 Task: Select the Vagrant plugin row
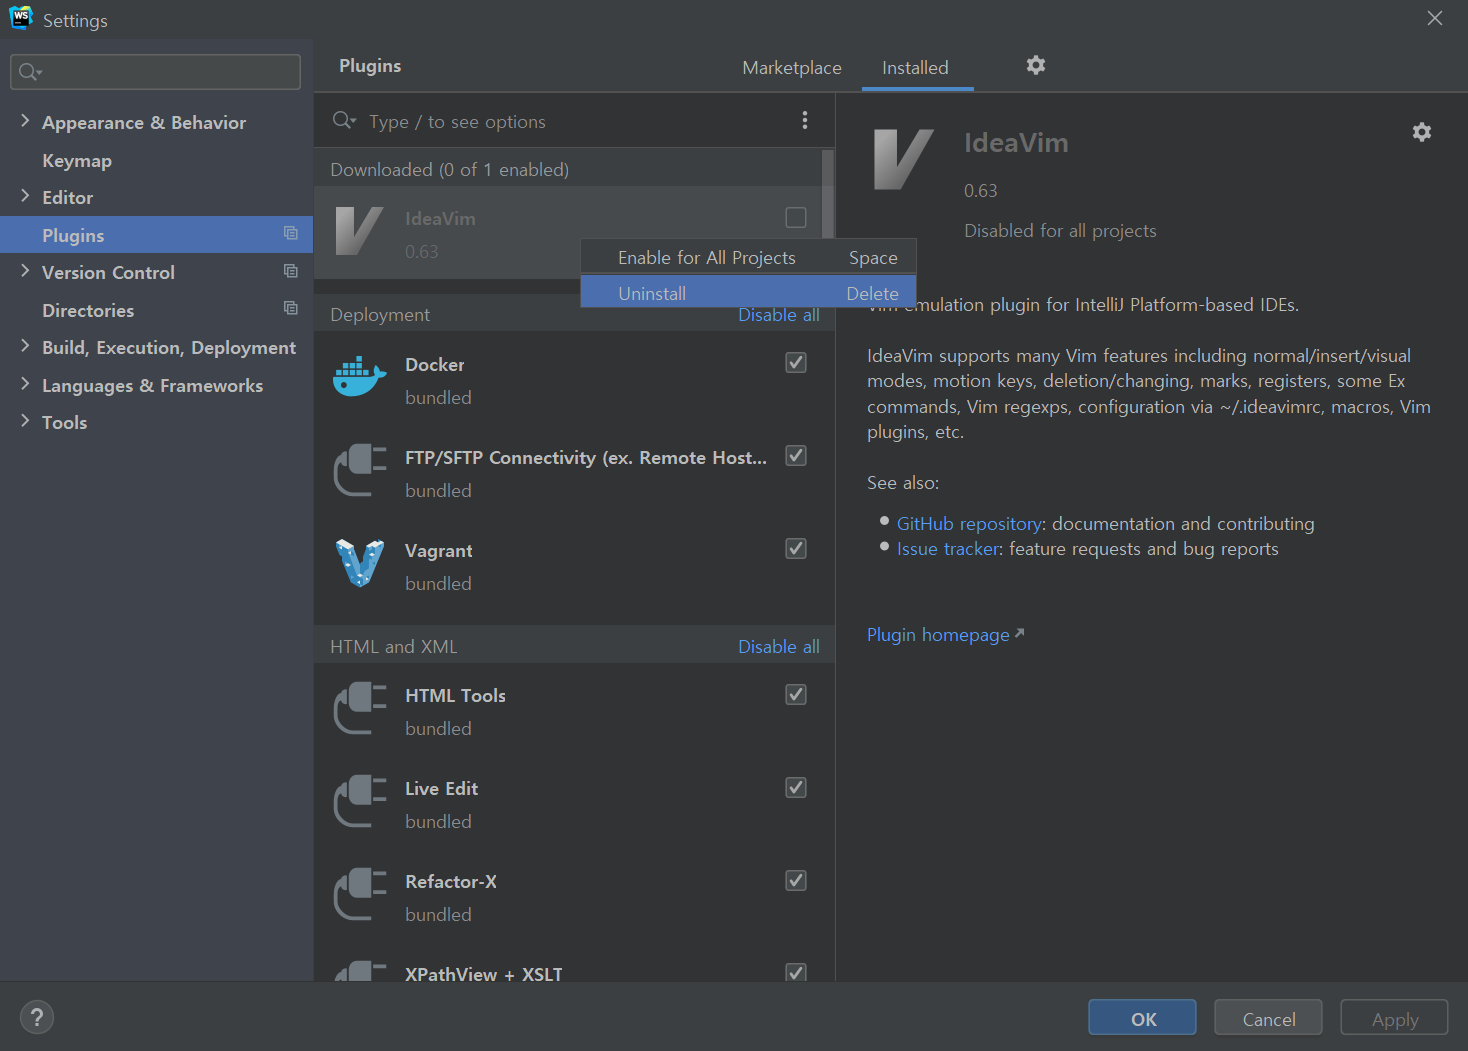[574, 566]
